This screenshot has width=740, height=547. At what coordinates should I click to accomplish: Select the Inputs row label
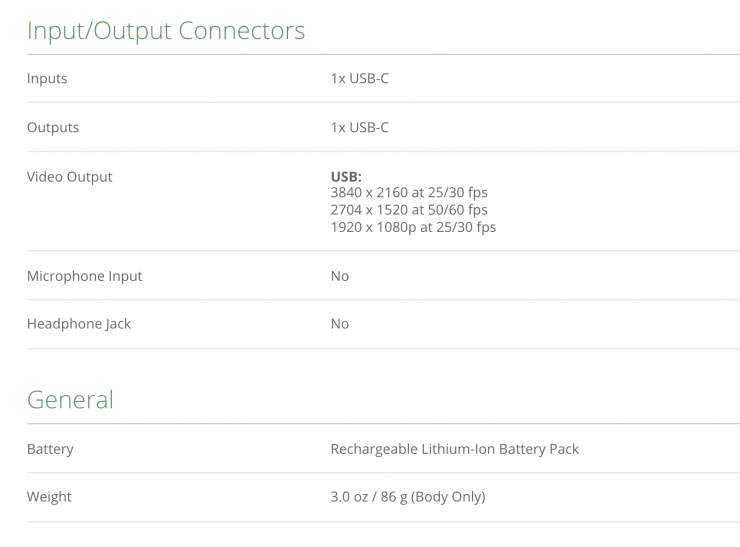[x=47, y=78]
